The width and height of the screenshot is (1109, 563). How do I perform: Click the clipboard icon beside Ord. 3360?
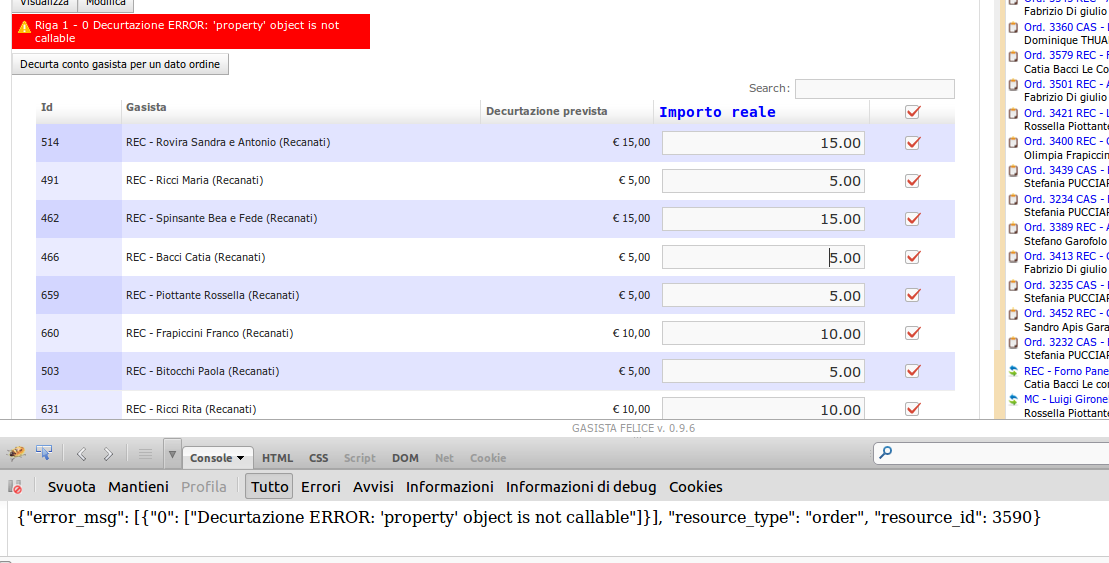pyautogui.click(x=1013, y=27)
